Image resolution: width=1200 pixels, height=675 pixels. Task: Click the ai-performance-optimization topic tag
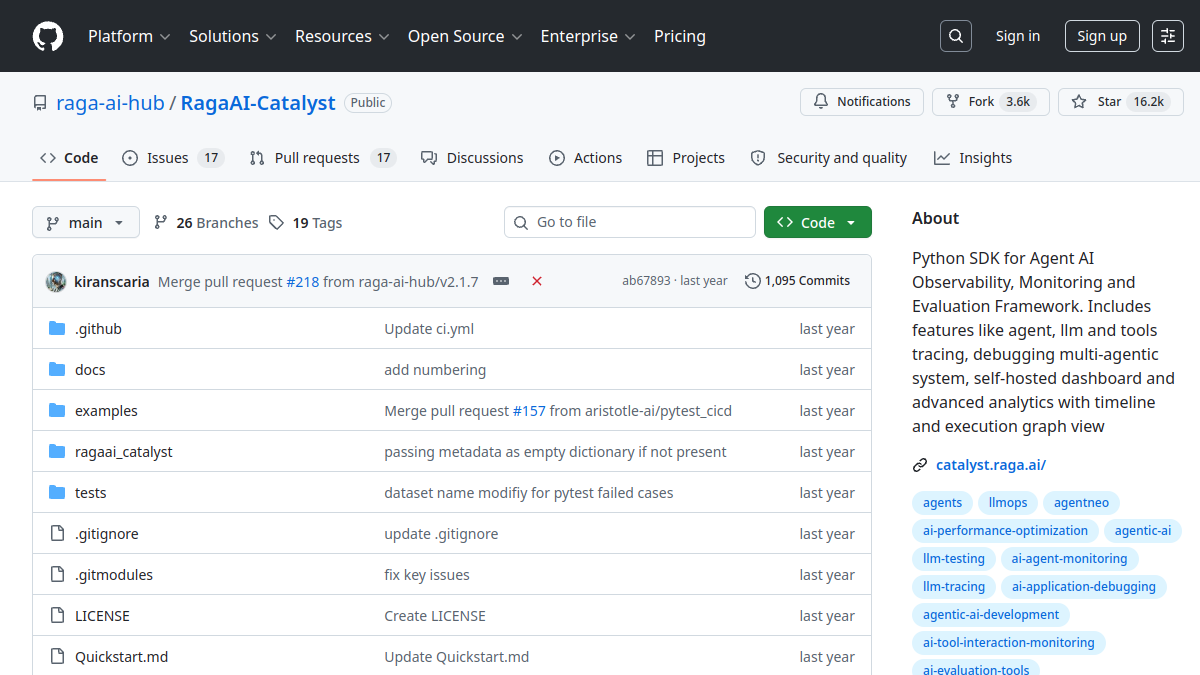coord(1005,531)
